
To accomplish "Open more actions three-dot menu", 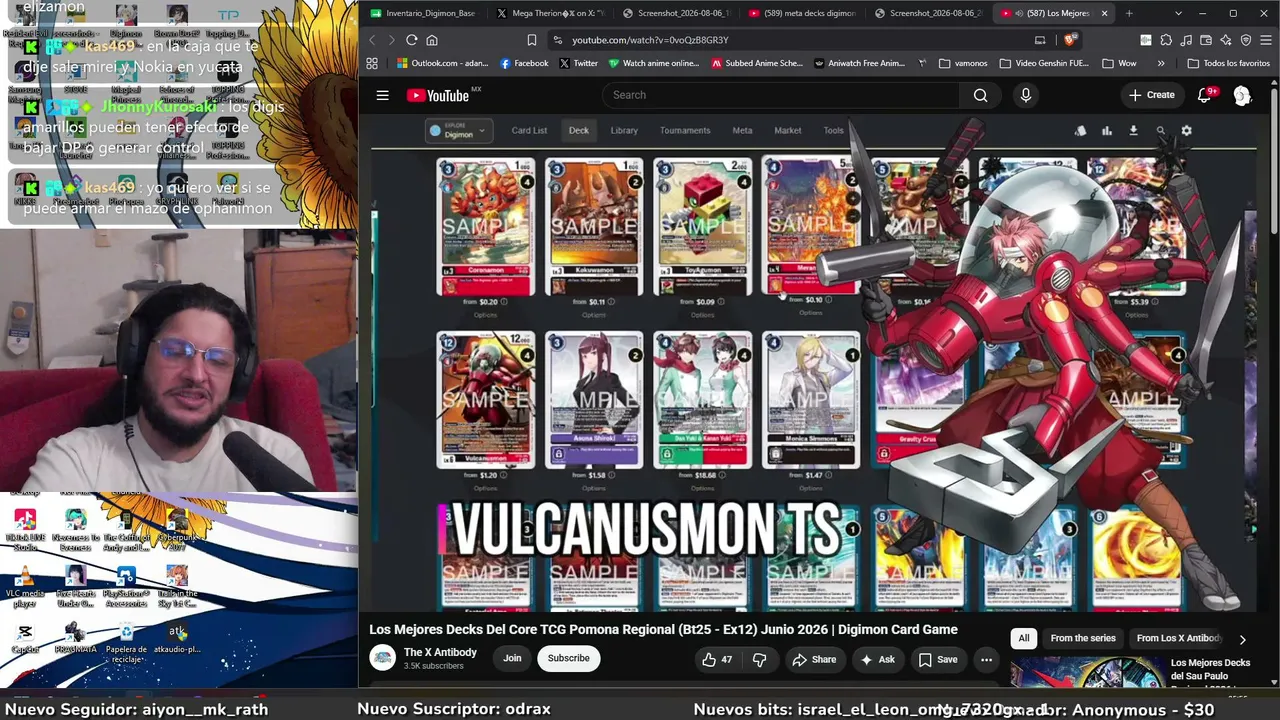I will [986, 659].
